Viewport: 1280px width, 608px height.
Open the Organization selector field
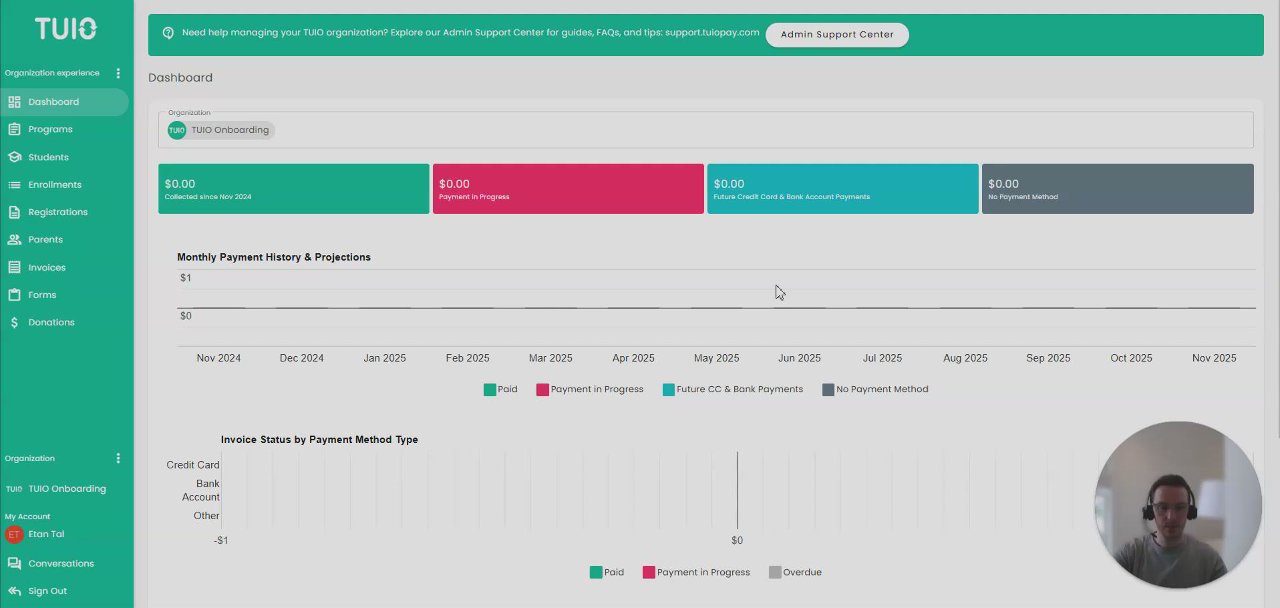coord(705,130)
